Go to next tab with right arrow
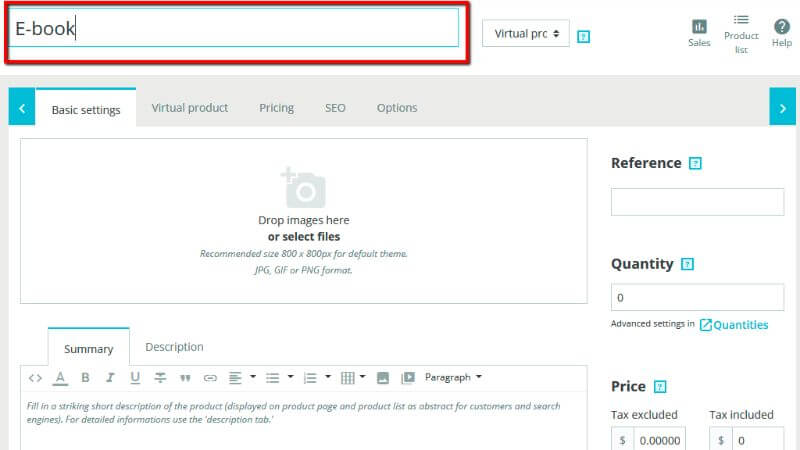This screenshot has height=450, width=800. tap(782, 107)
